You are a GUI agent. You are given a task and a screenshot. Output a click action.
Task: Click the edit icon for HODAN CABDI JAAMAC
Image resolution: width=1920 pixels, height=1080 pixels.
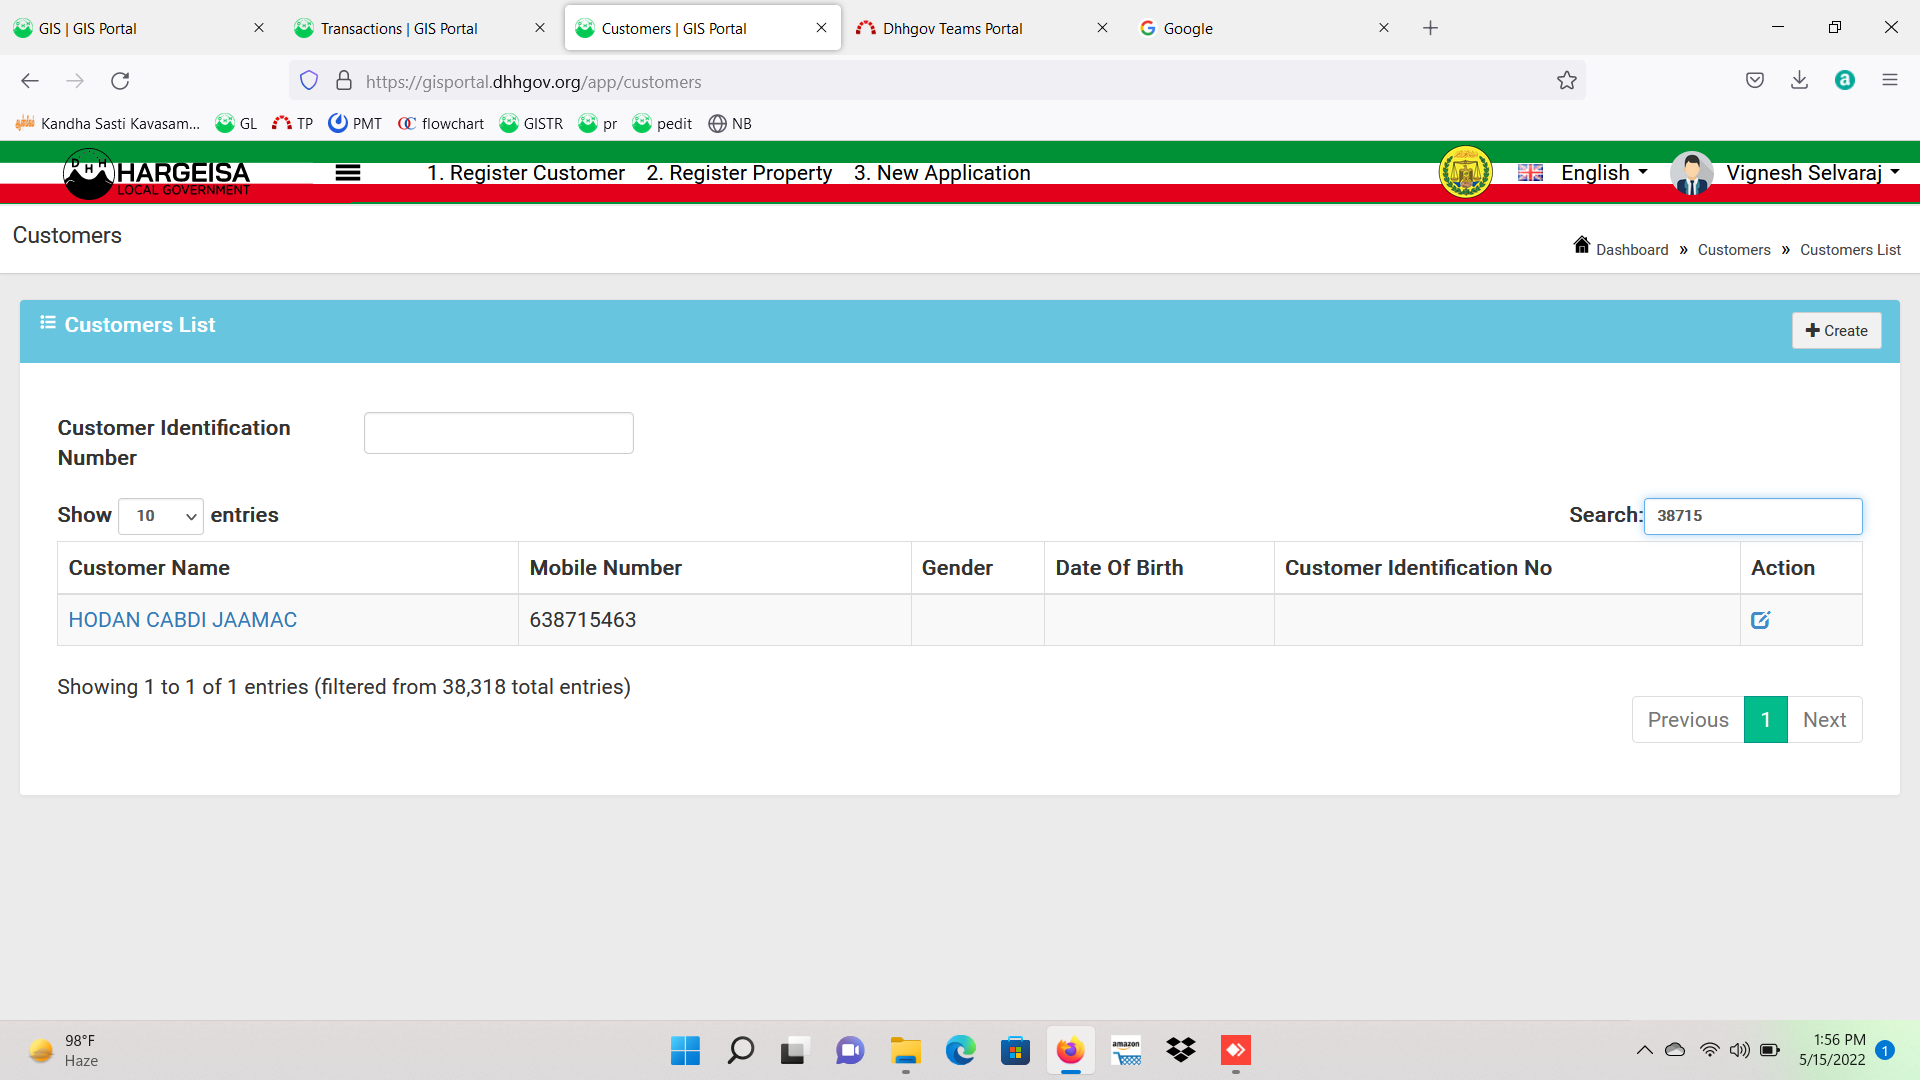1760,620
